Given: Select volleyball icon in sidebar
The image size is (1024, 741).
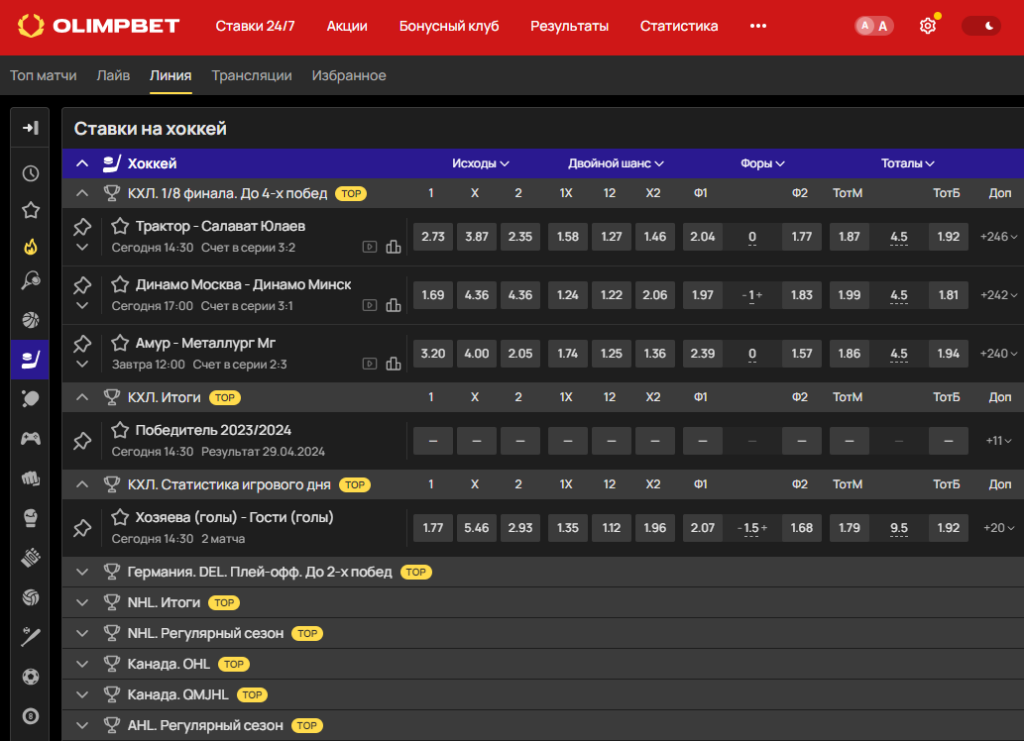Looking at the screenshot, I should point(30,597).
